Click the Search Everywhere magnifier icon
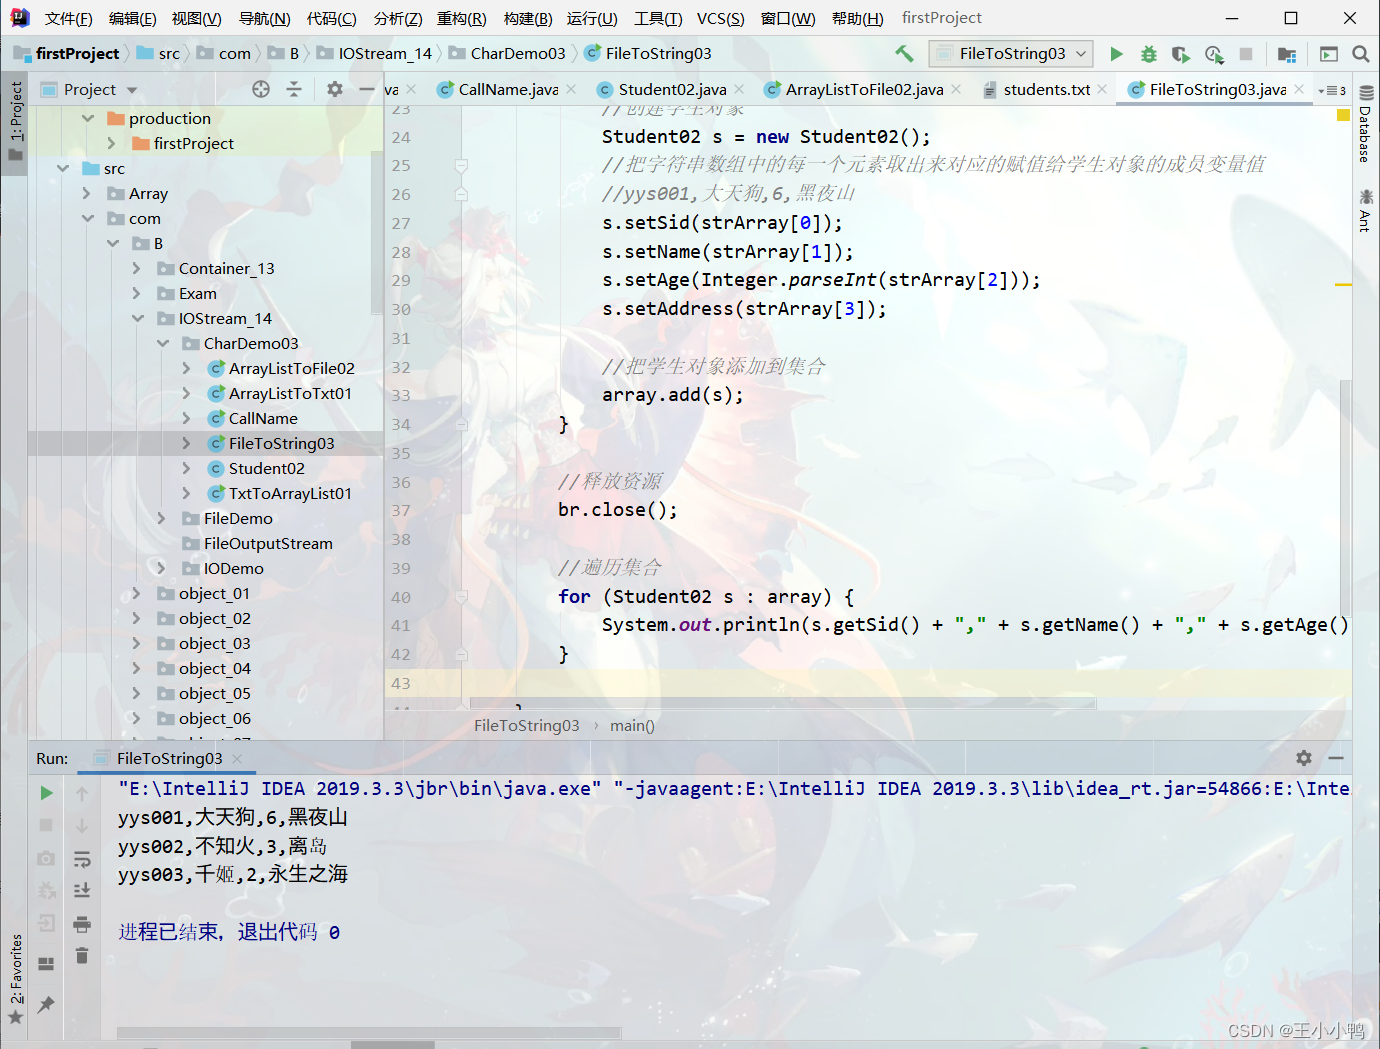The image size is (1380, 1049). point(1361,54)
